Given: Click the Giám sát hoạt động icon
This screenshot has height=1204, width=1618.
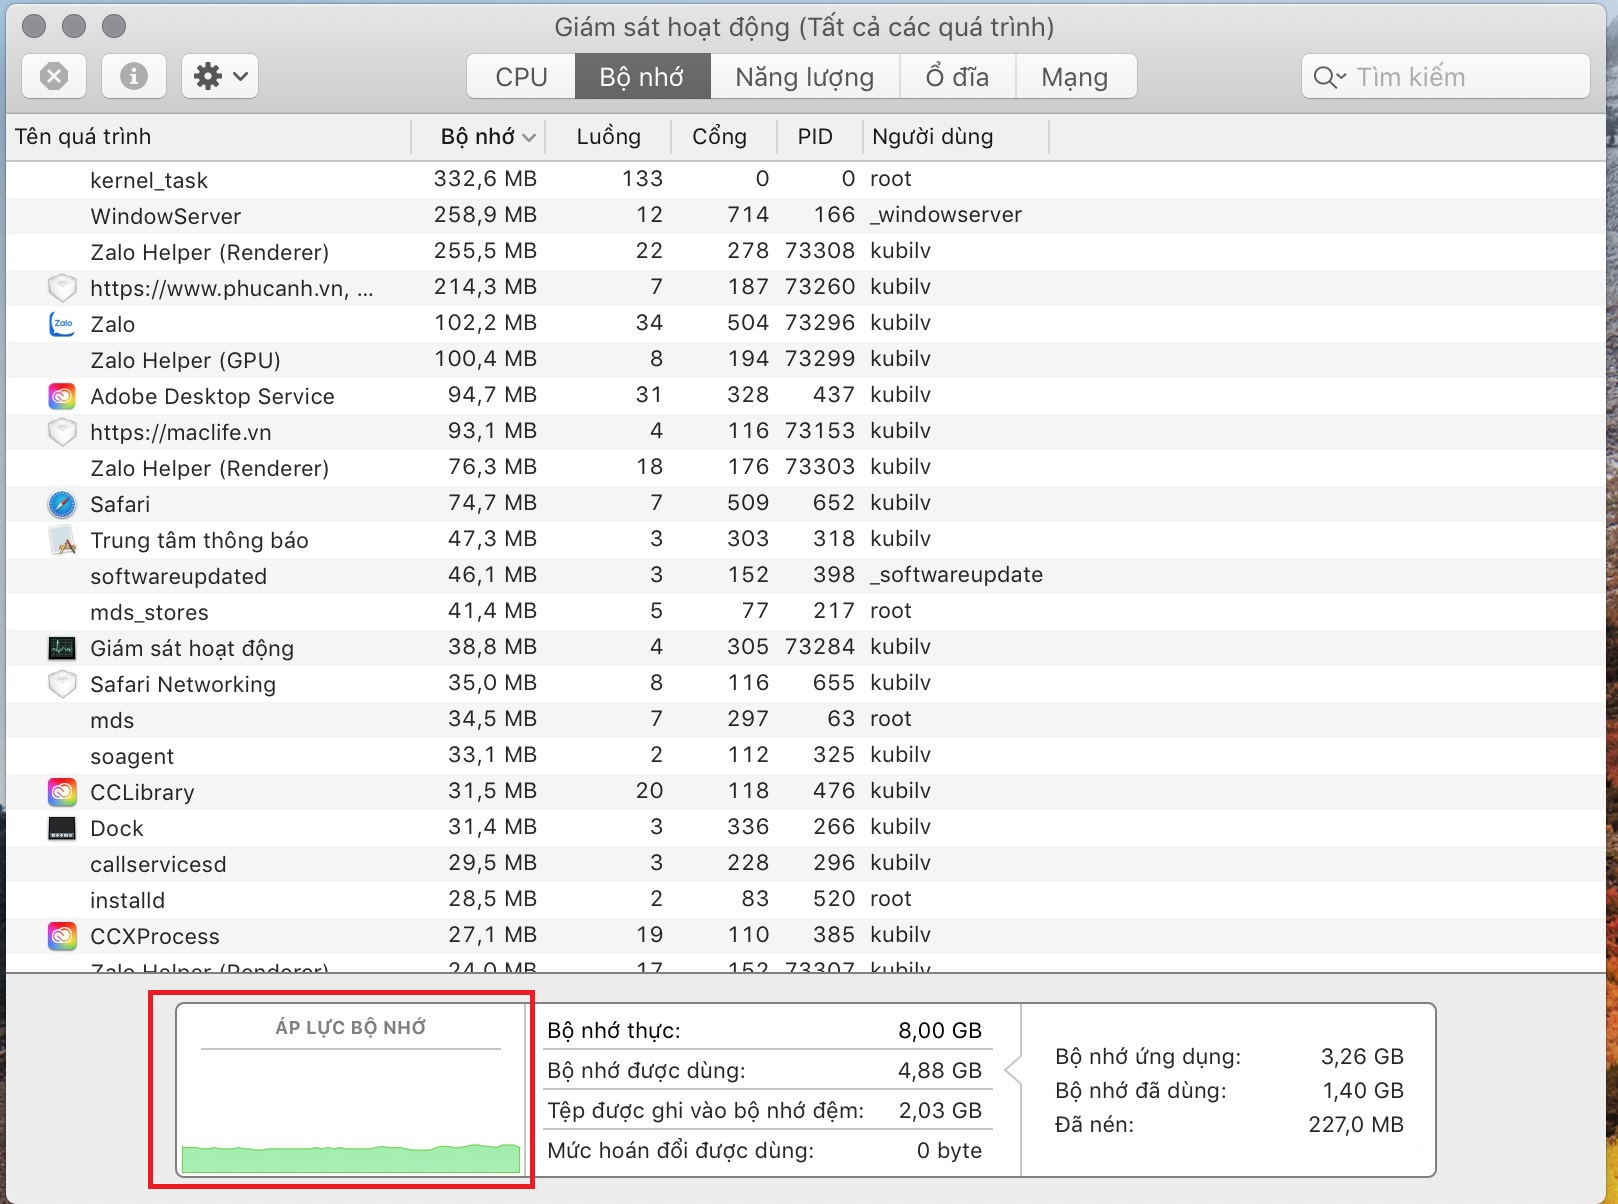Looking at the screenshot, I should click(x=62, y=648).
